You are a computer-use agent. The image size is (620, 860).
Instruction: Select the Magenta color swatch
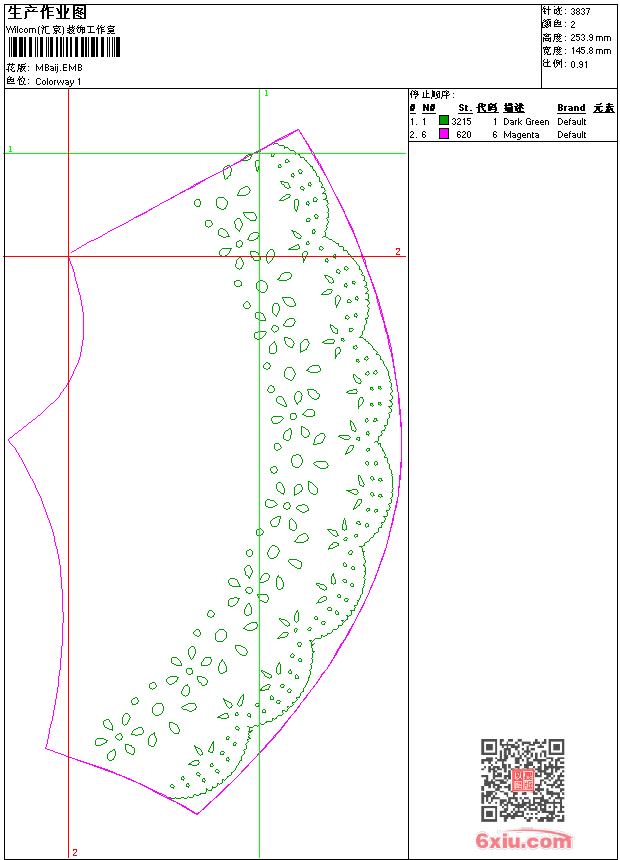[x=444, y=134]
